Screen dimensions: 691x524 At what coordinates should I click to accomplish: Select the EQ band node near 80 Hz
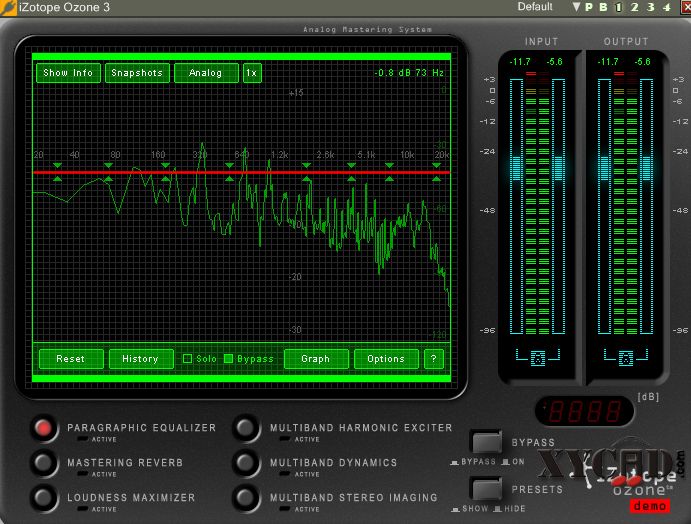point(108,172)
